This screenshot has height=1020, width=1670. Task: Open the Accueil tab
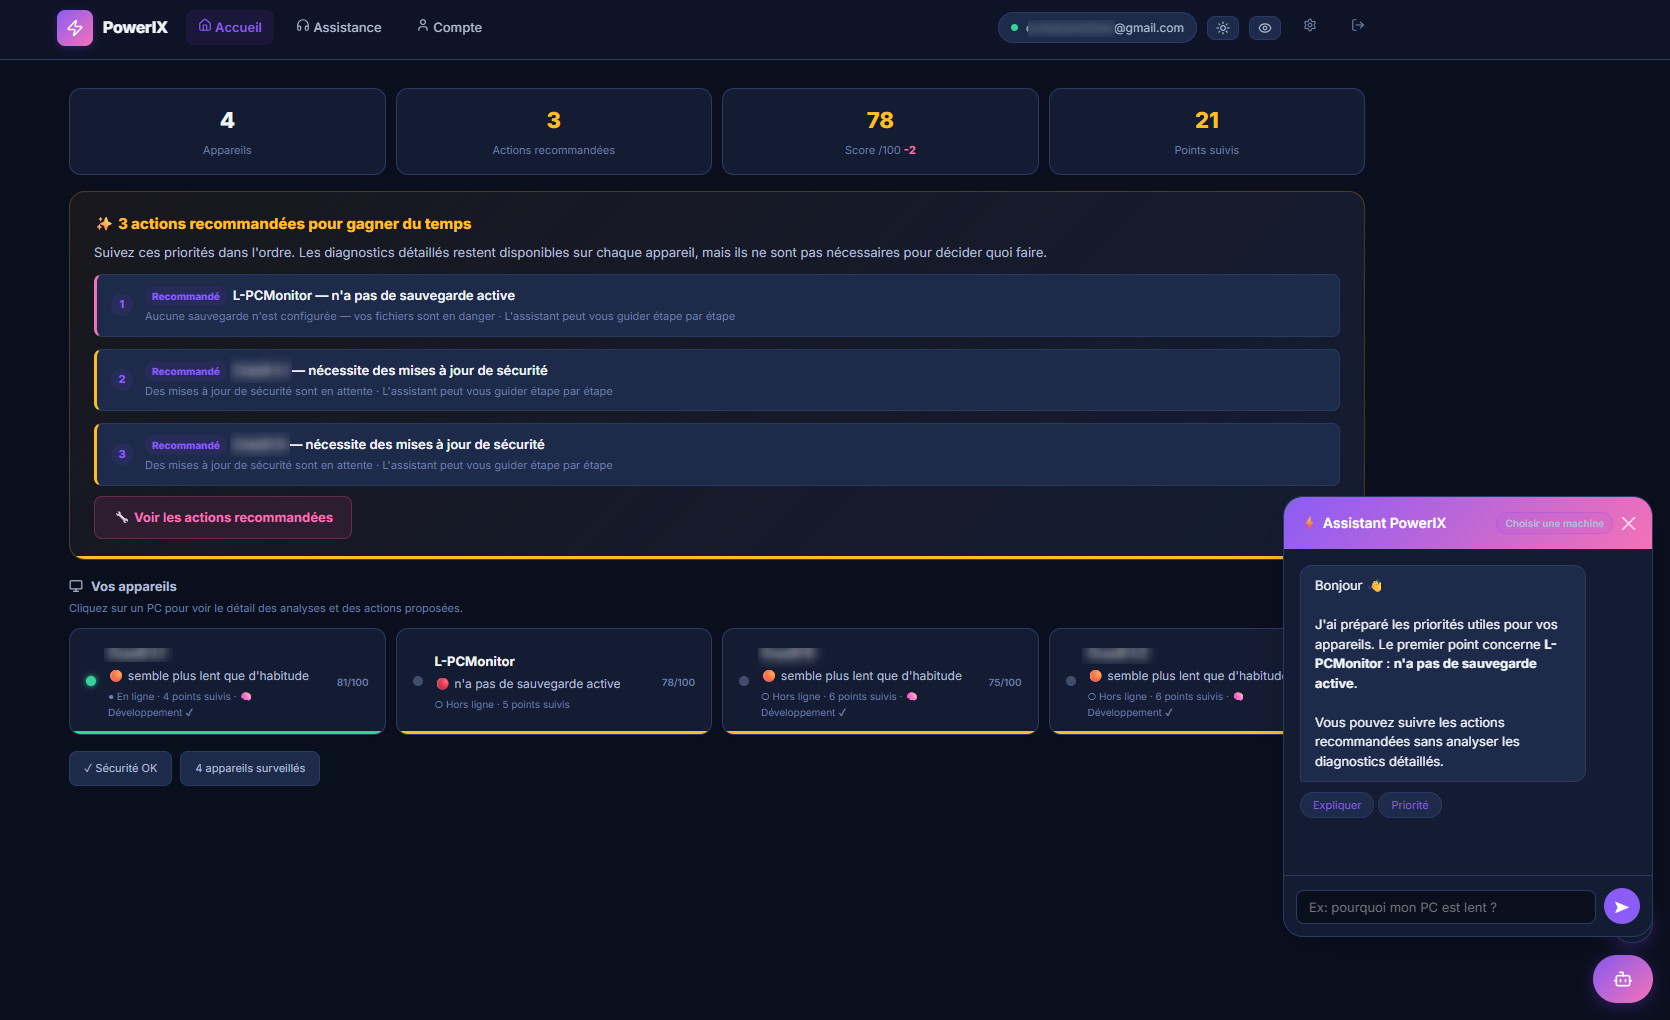coord(230,27)
